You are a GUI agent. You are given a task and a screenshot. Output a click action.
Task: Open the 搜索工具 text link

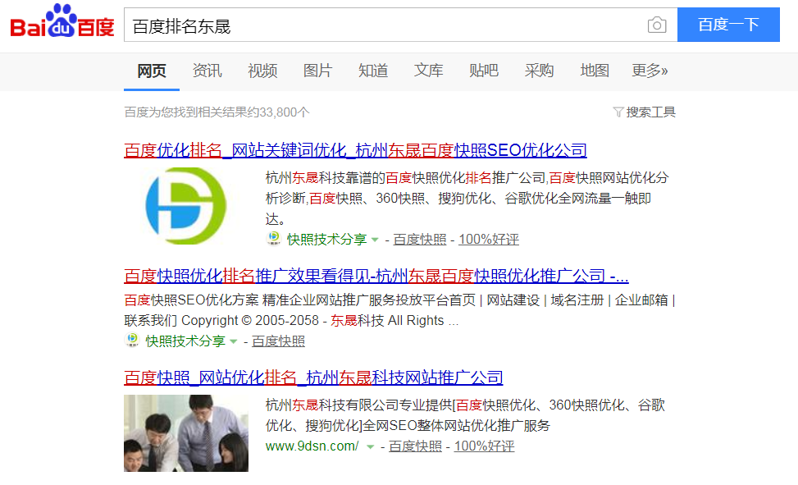[651, 112]
